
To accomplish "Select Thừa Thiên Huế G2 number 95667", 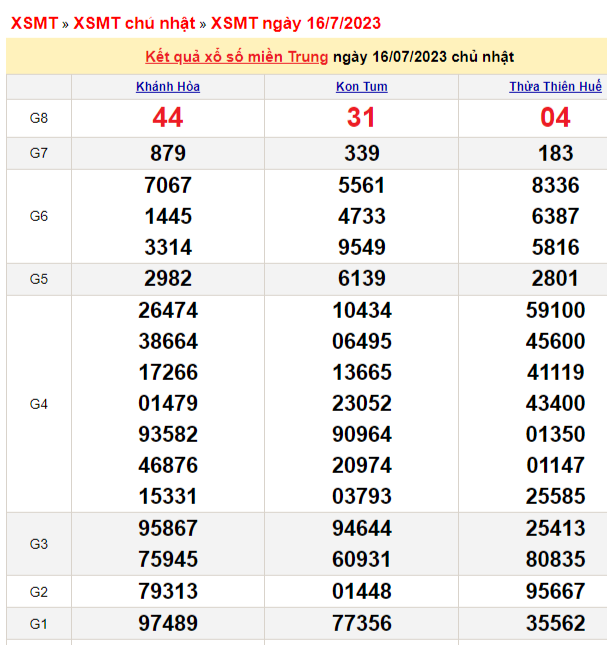I will pyautogui.click(x=555, y=591).
